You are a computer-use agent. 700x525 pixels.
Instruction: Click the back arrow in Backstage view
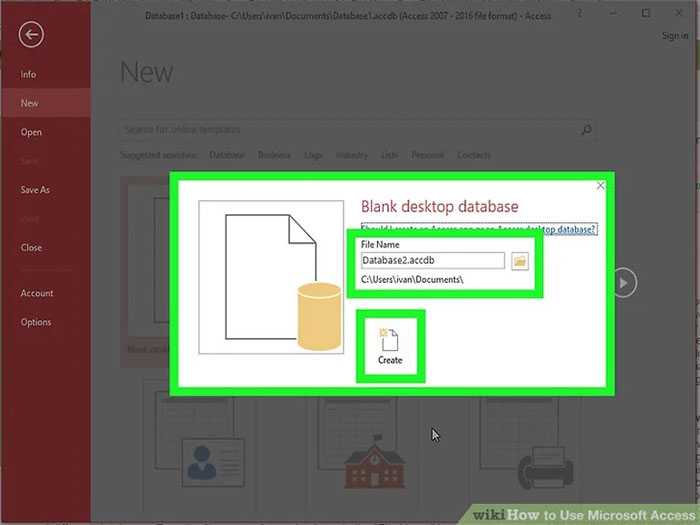31,34
